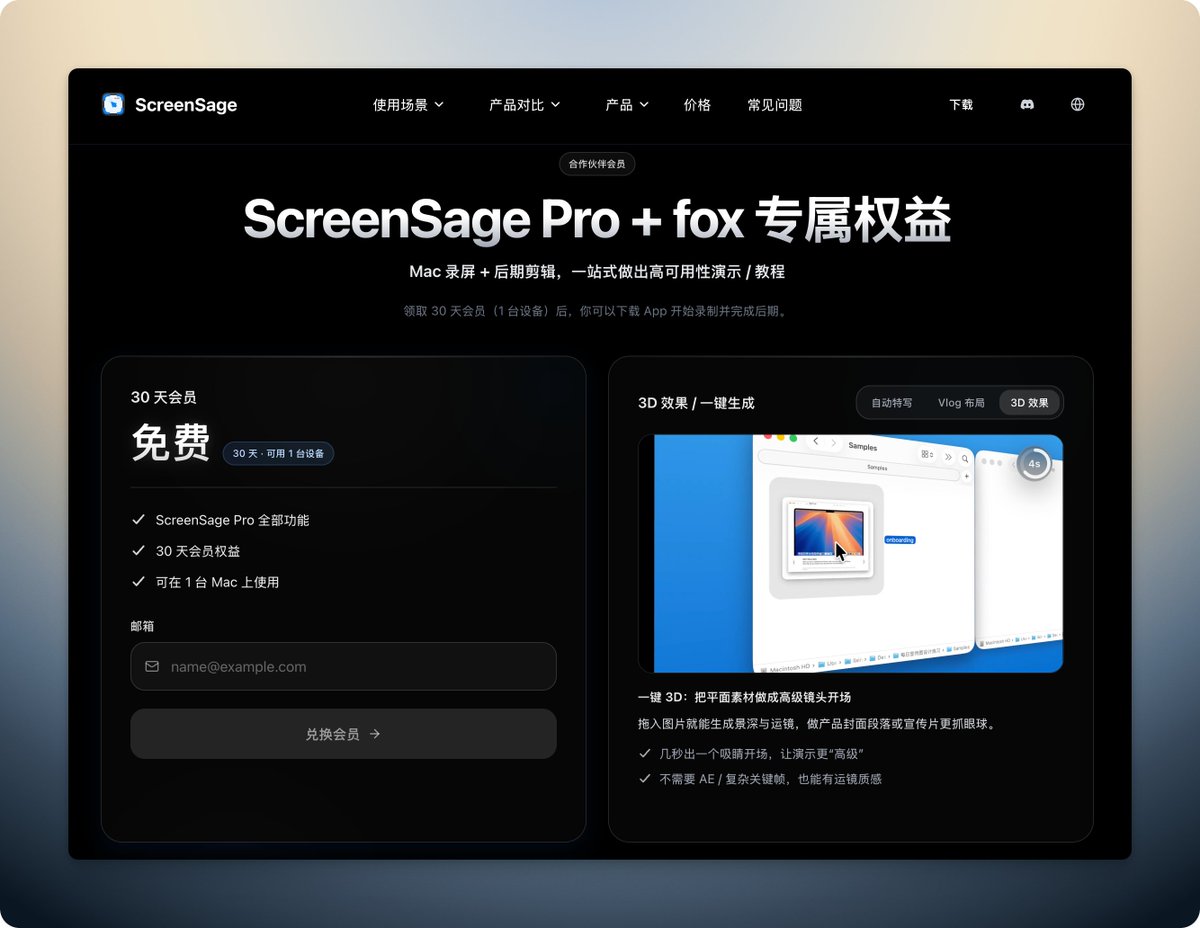Click the 下载 link in header
Viewport: 1200px width, 928px height.
960,105
